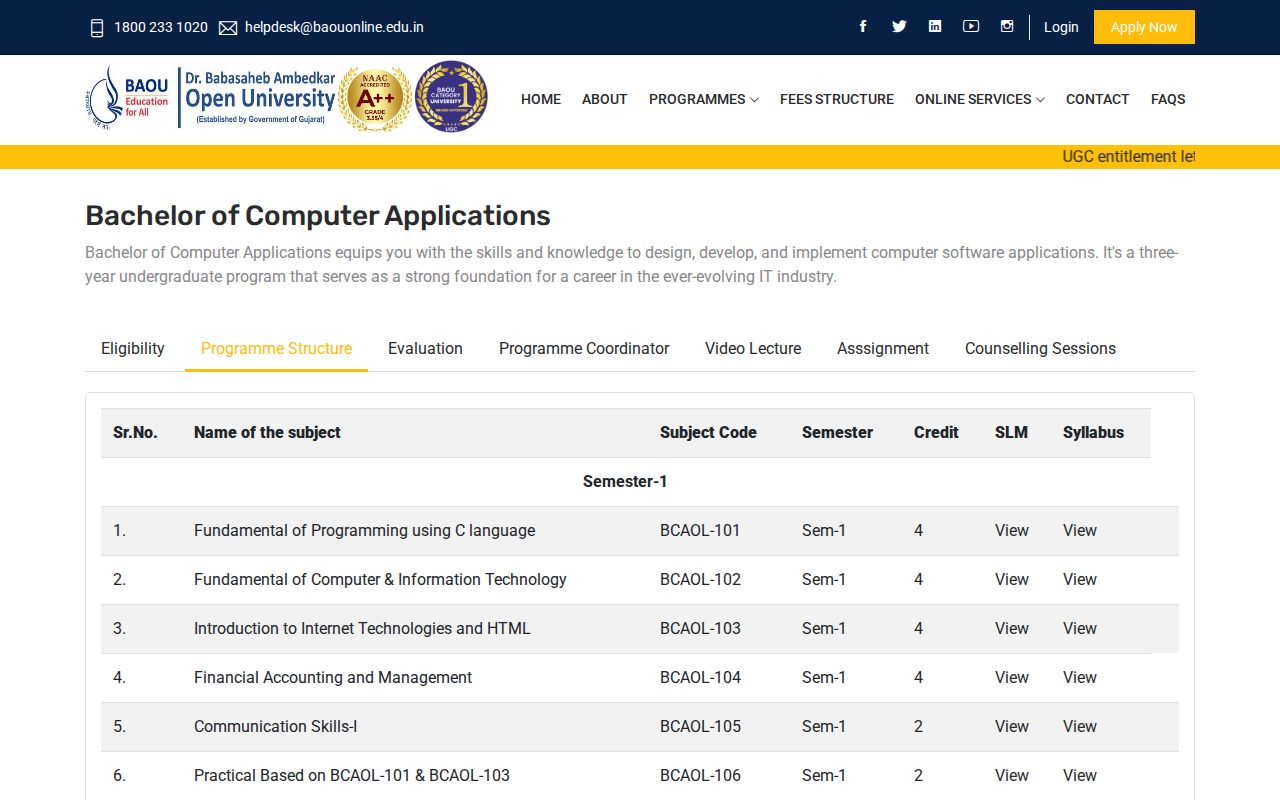Navigate to the Contact page
This screenshot has width=1280, height=800.
point(1097,99)
